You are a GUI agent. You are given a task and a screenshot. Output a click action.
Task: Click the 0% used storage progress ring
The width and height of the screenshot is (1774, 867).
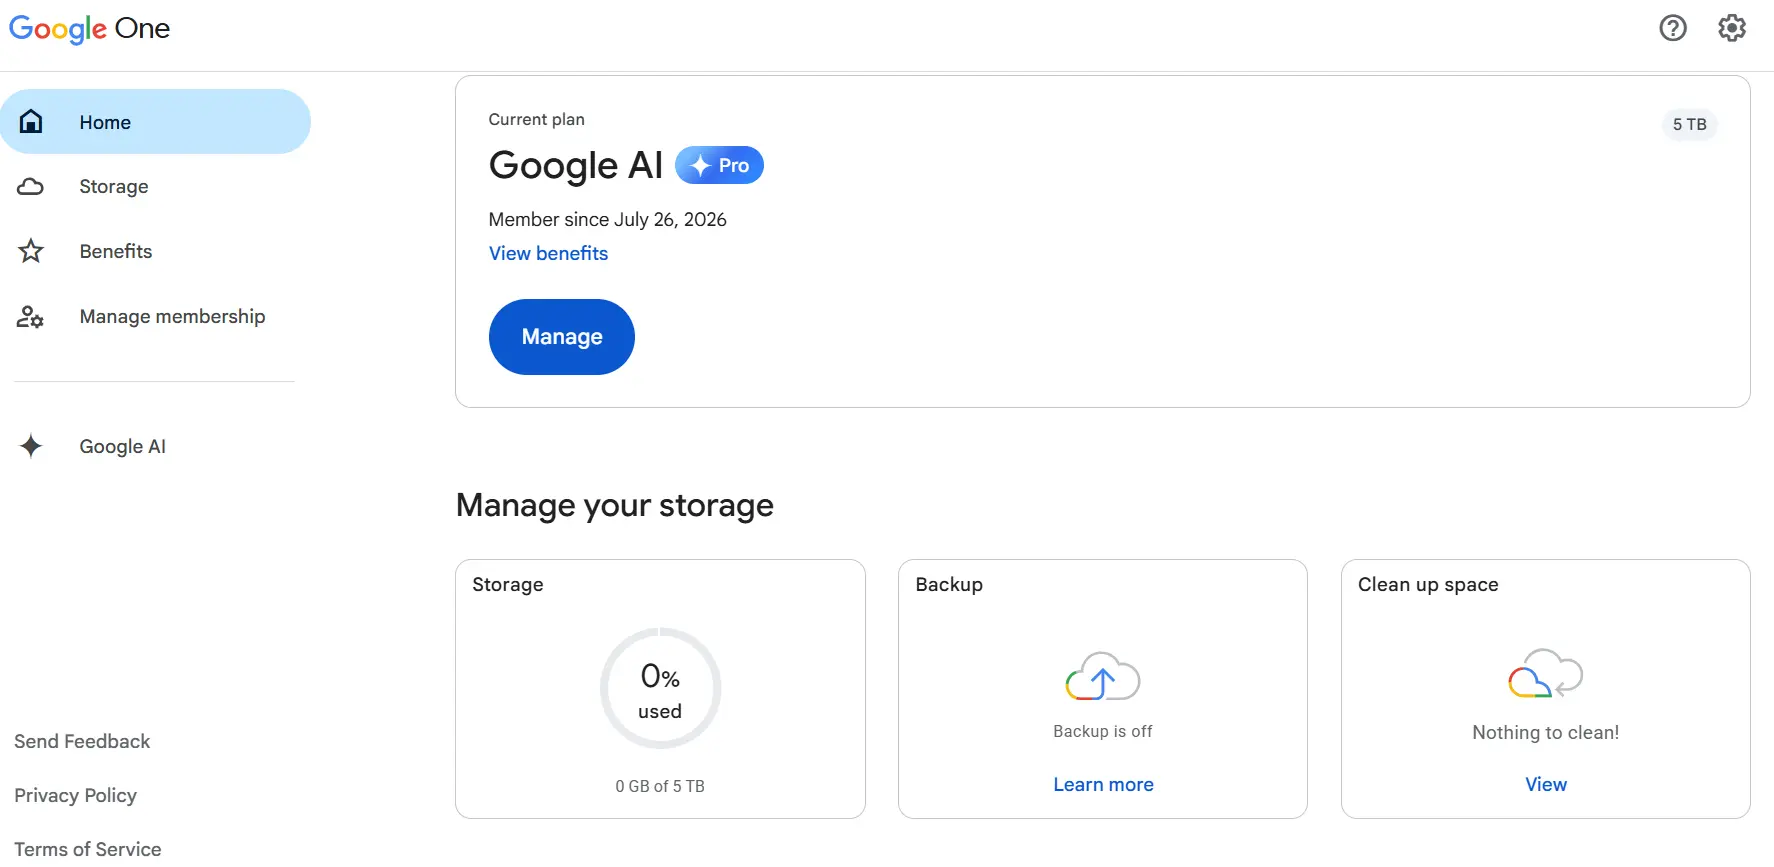[660, 688]
